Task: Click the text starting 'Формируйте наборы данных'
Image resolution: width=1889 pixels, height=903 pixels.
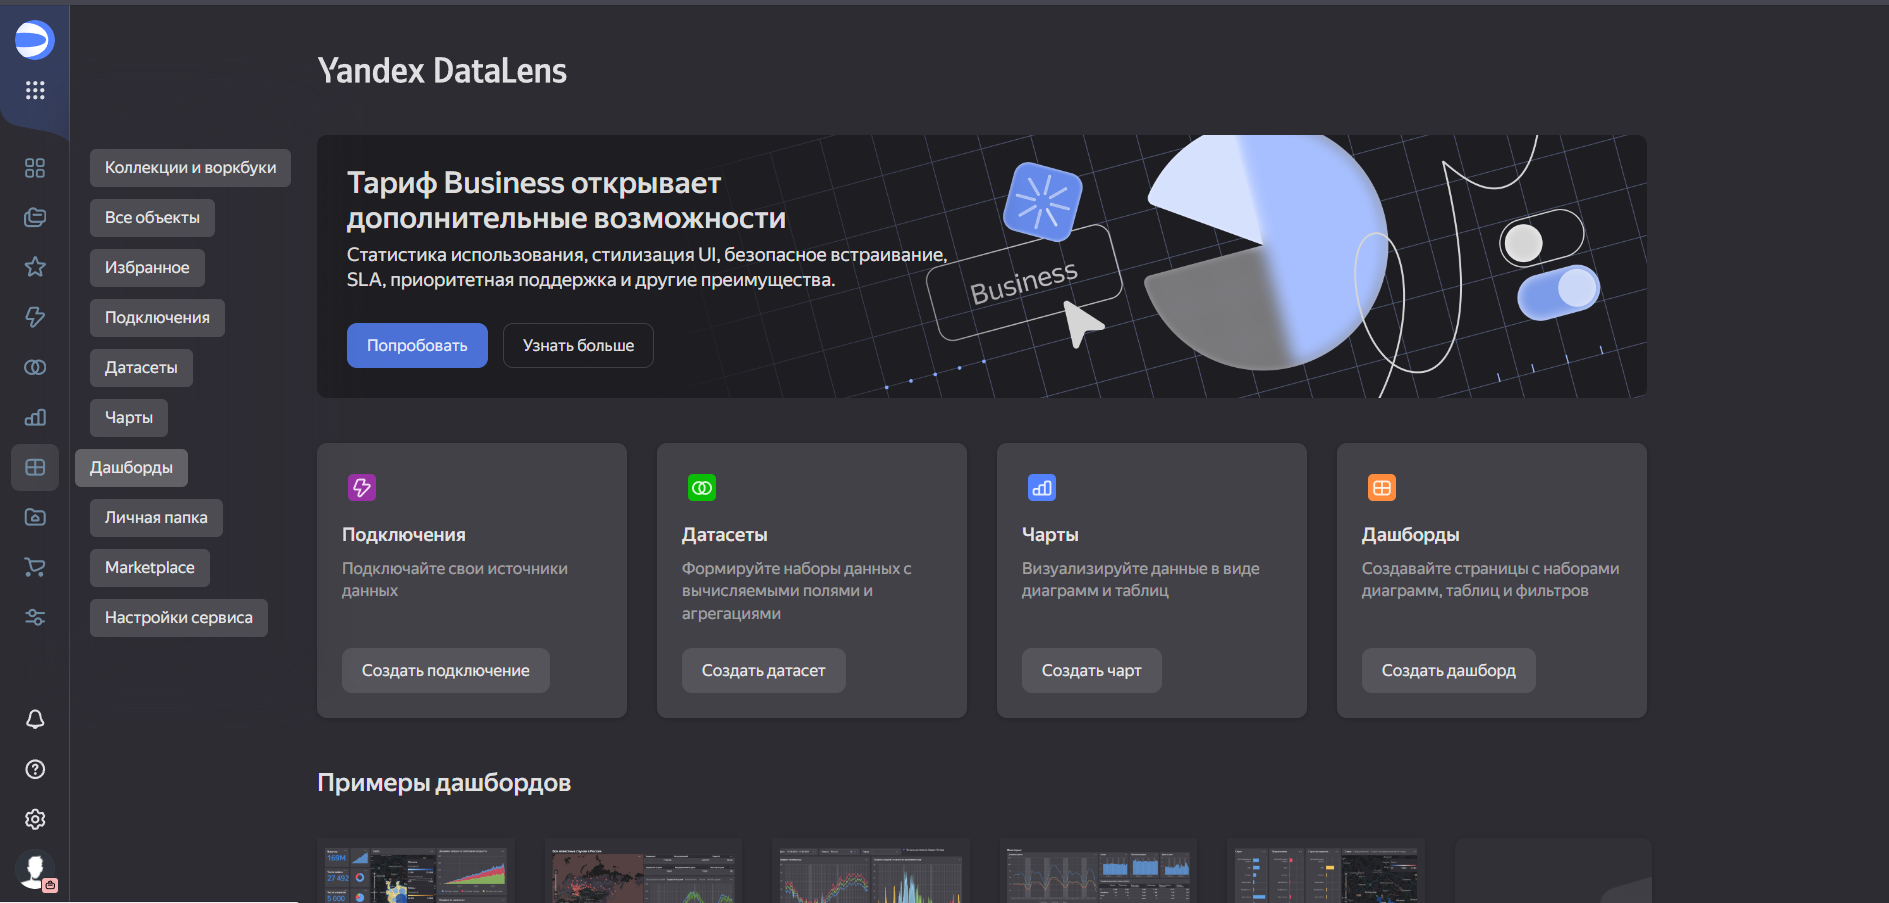Action: pyautogui.click(x=797, y=591)
